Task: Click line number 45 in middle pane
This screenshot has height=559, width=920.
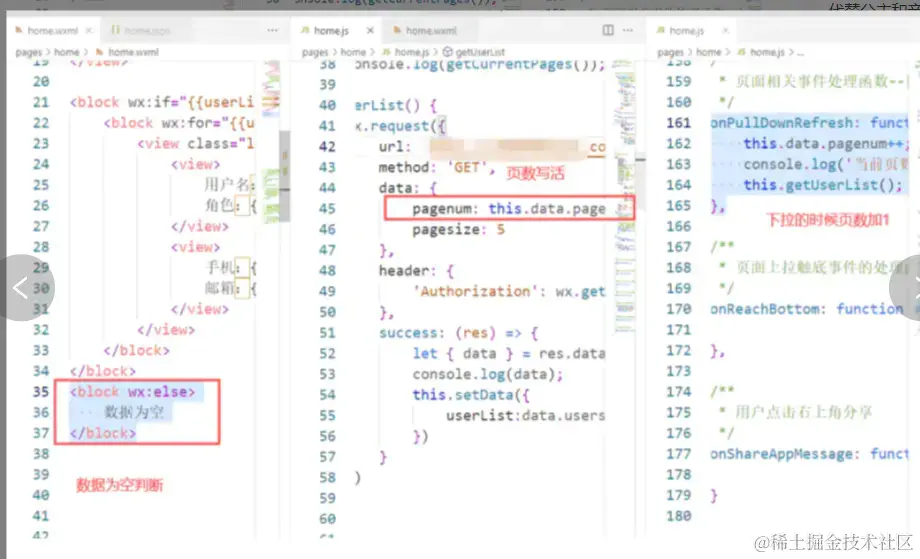Action: (x=327, y=209)
